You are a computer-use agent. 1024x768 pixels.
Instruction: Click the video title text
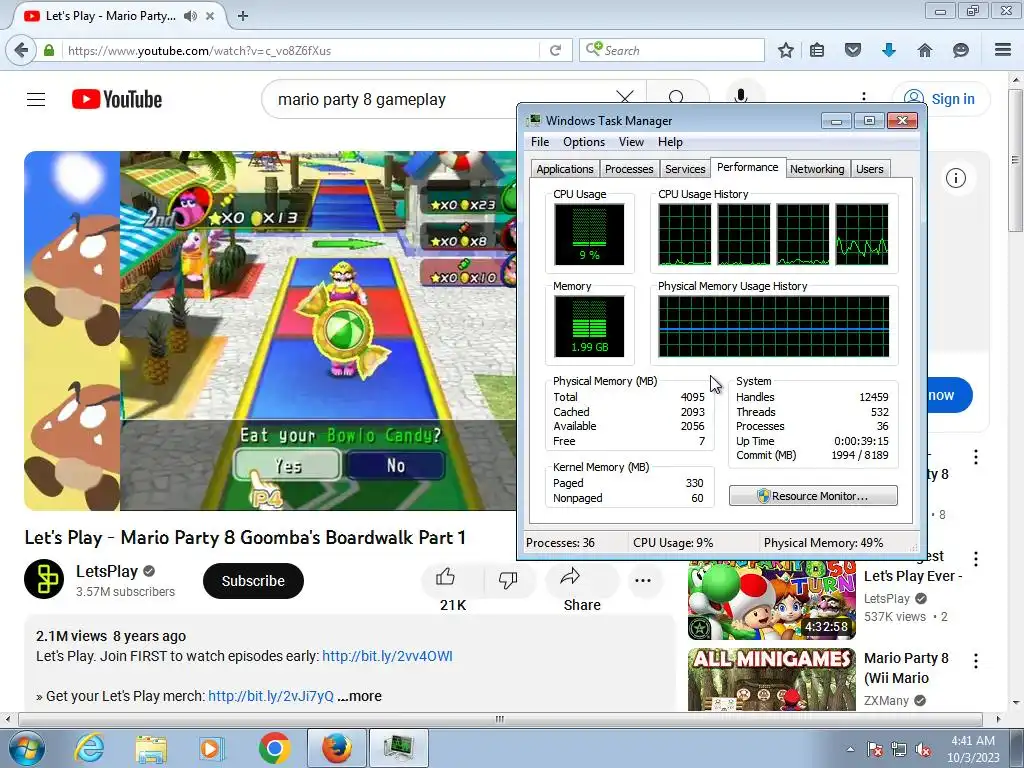coord(245,537)
